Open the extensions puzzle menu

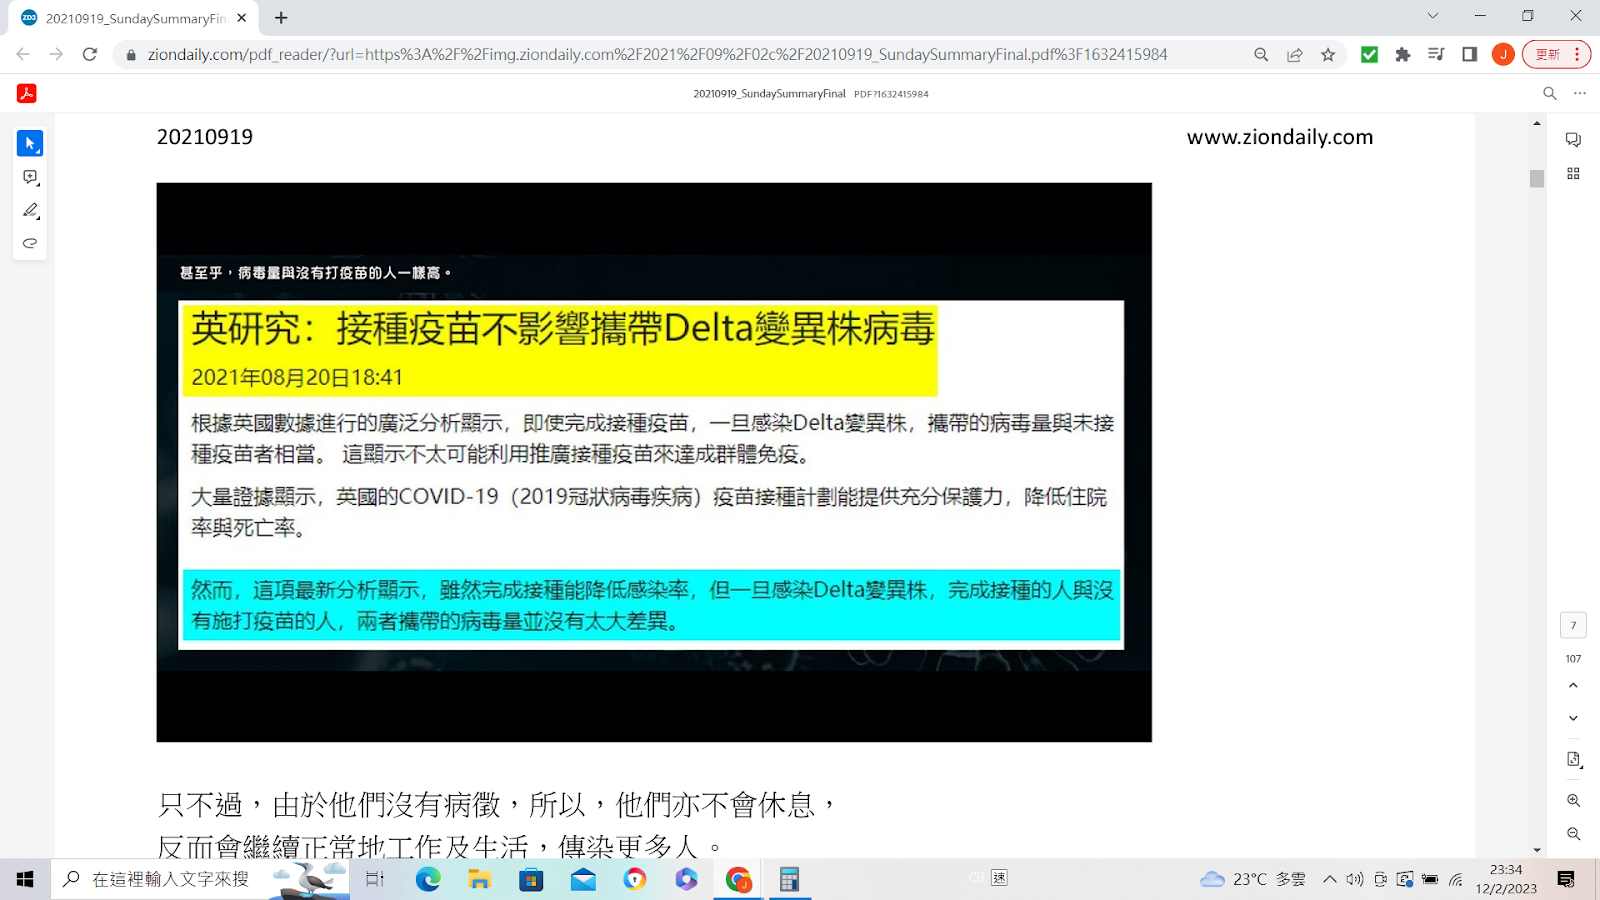tap(1403, 55)
